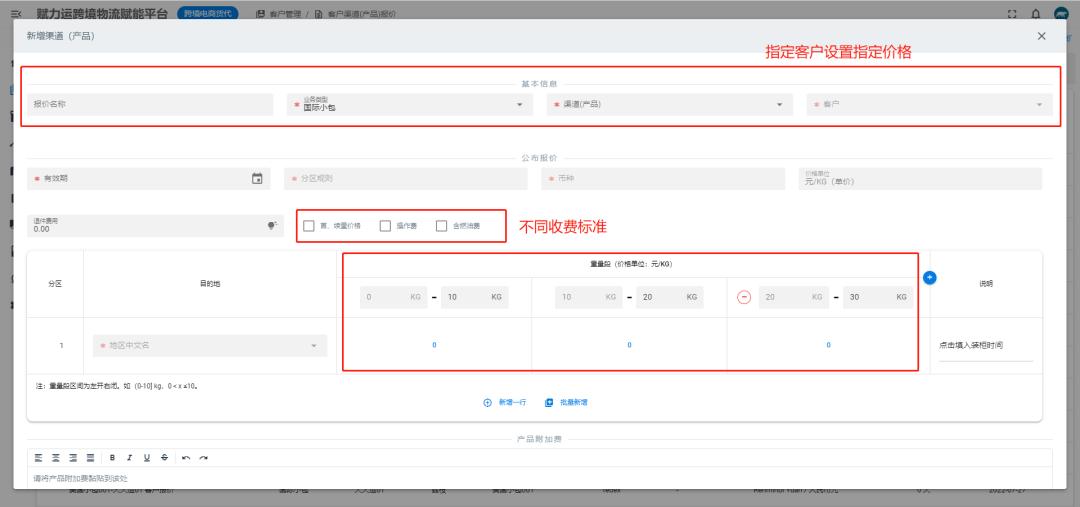The image size is (1080, 507).
Task: Focus the 报价名称 input field
Action: pyautogui.click(x=150, y=104)
